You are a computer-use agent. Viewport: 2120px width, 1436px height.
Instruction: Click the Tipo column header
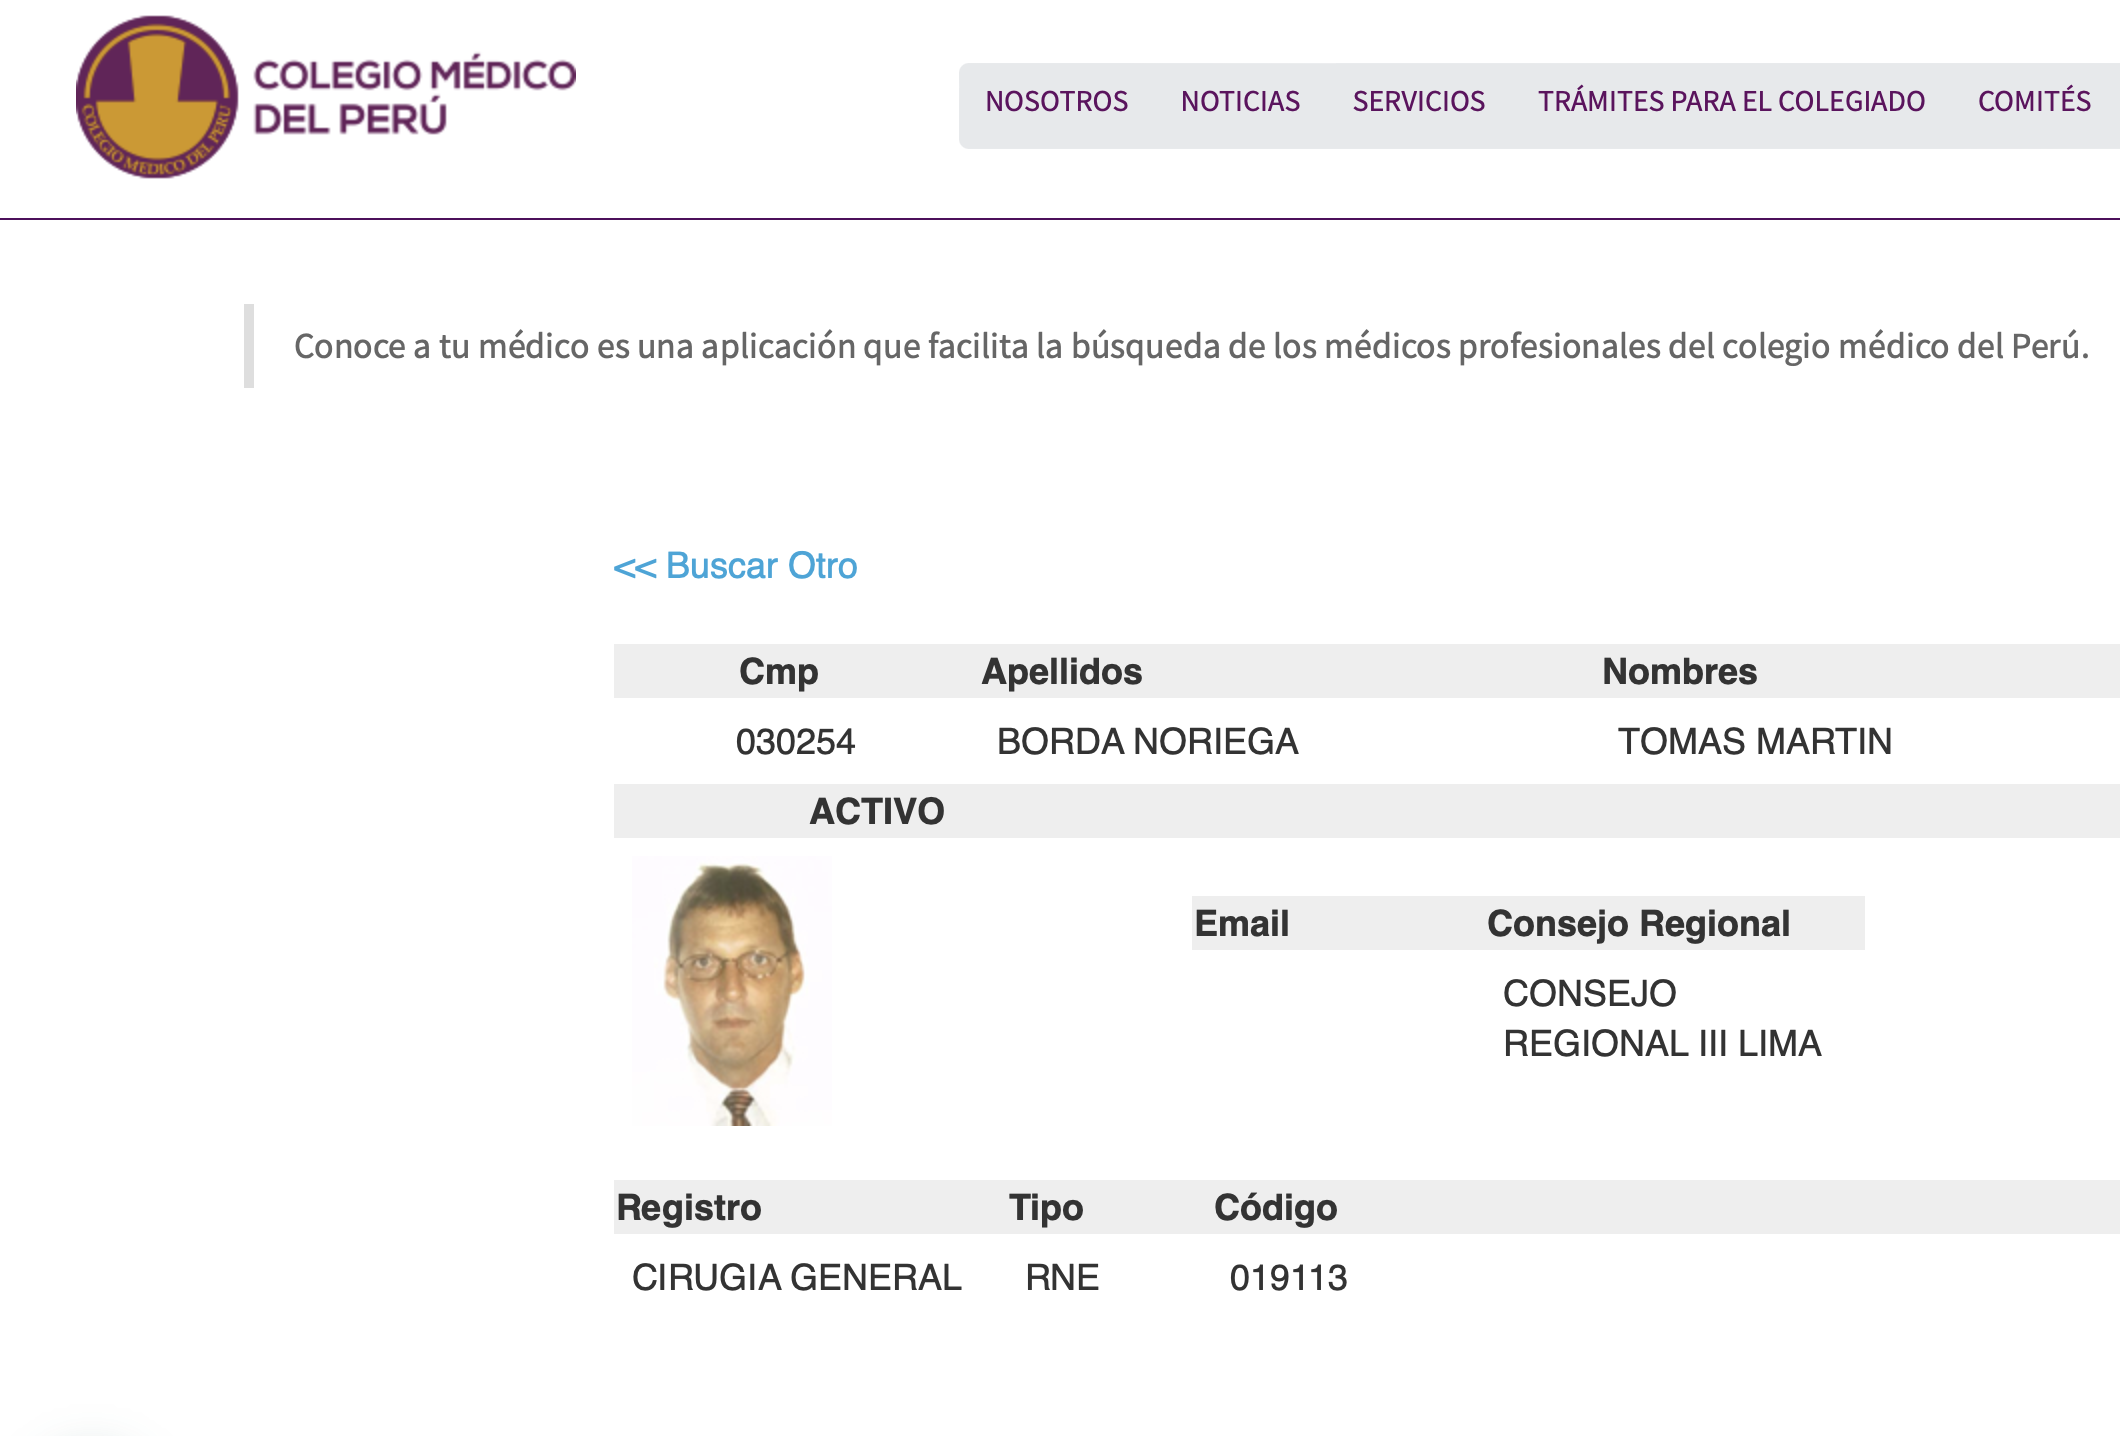1046,1208
